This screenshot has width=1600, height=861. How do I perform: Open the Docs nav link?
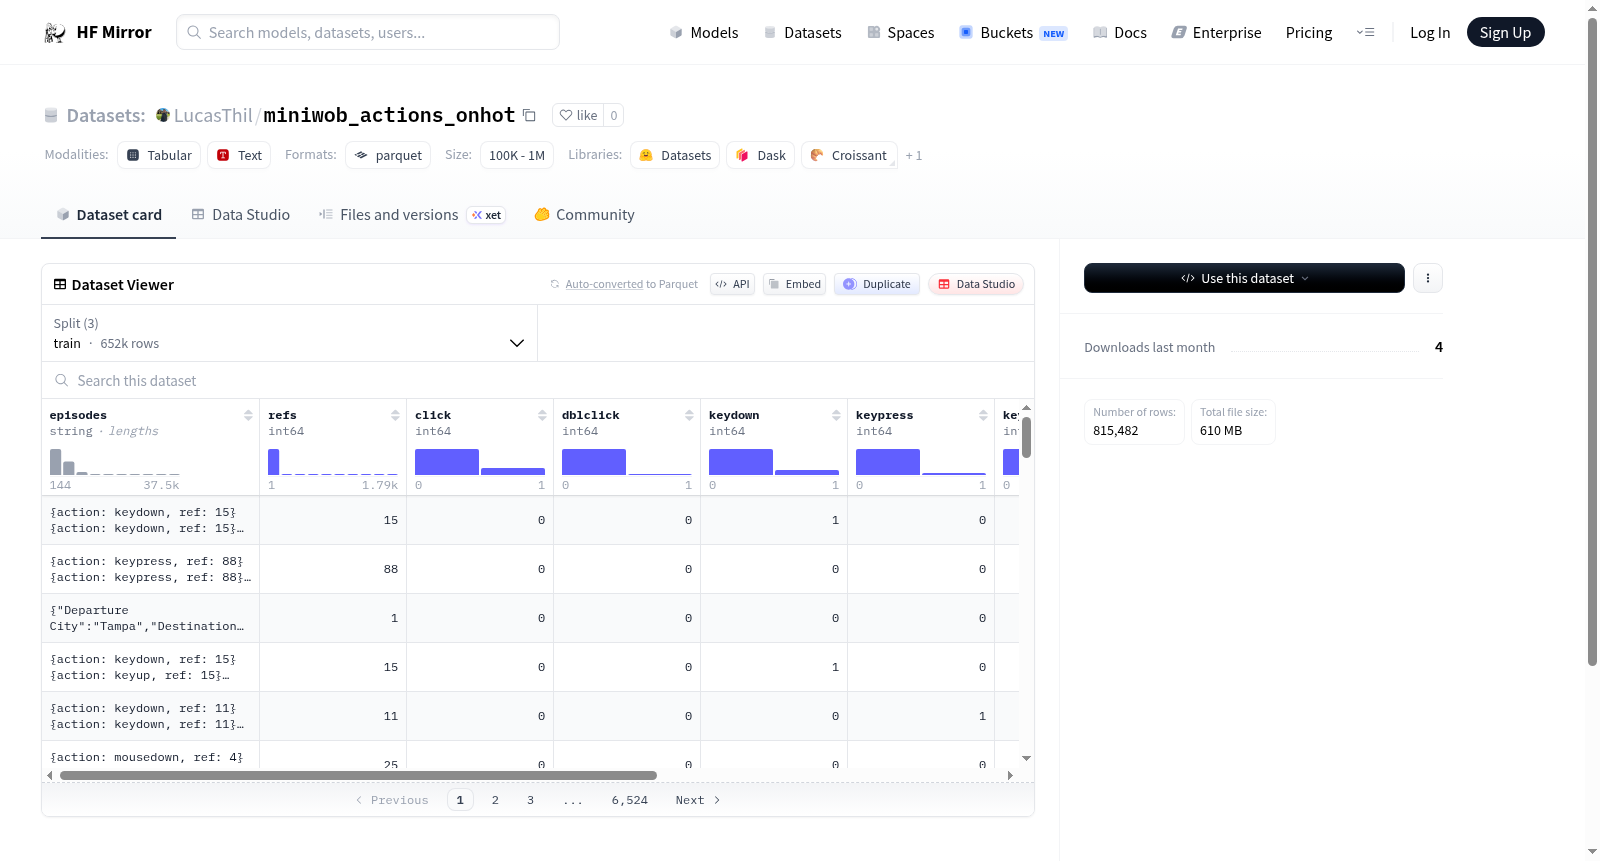[1120, 33]
